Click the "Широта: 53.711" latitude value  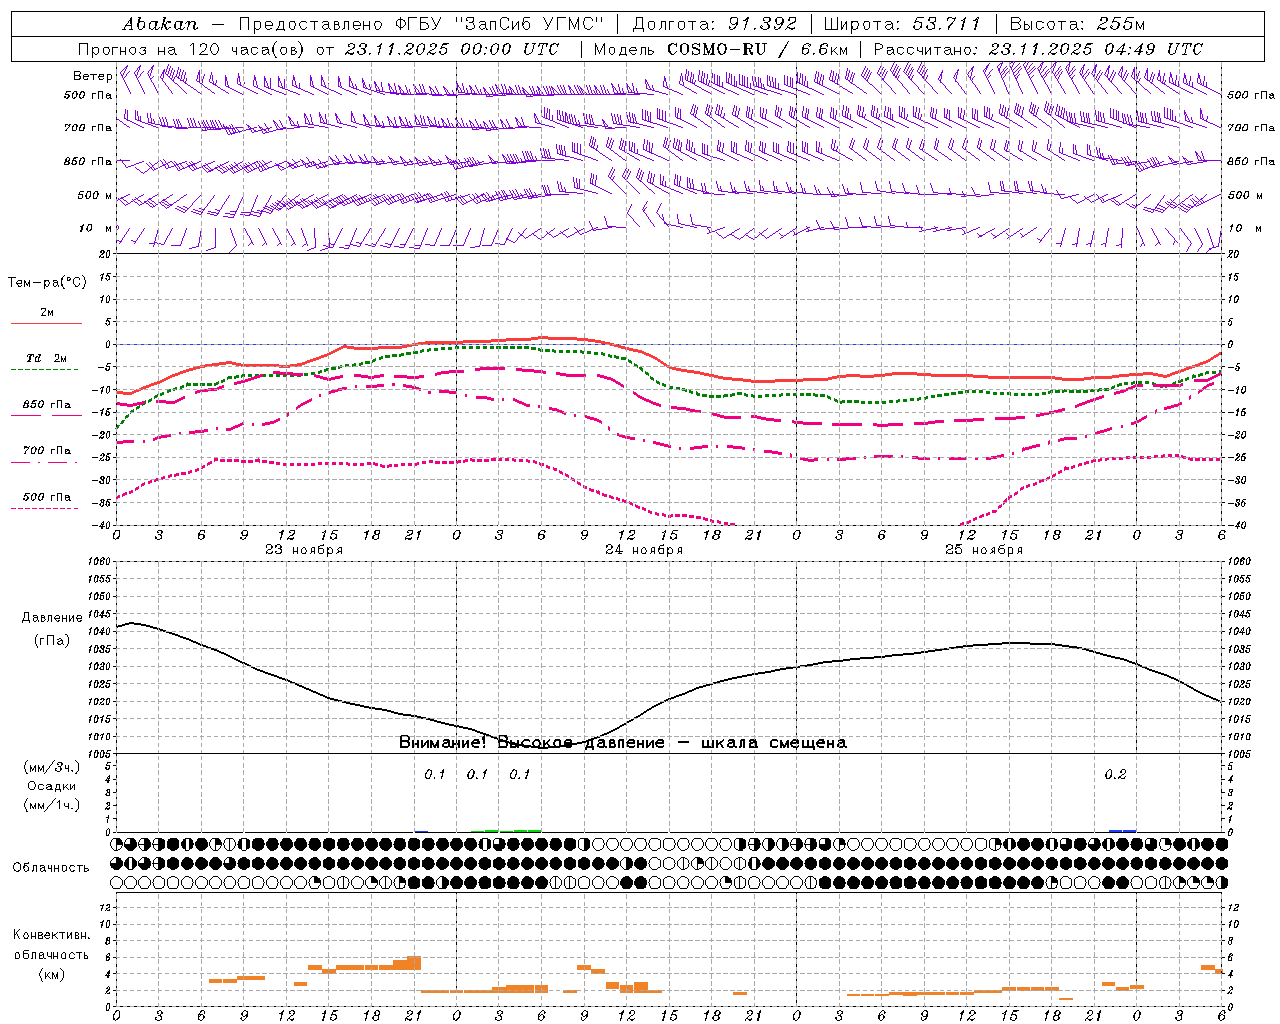point(902,23)
